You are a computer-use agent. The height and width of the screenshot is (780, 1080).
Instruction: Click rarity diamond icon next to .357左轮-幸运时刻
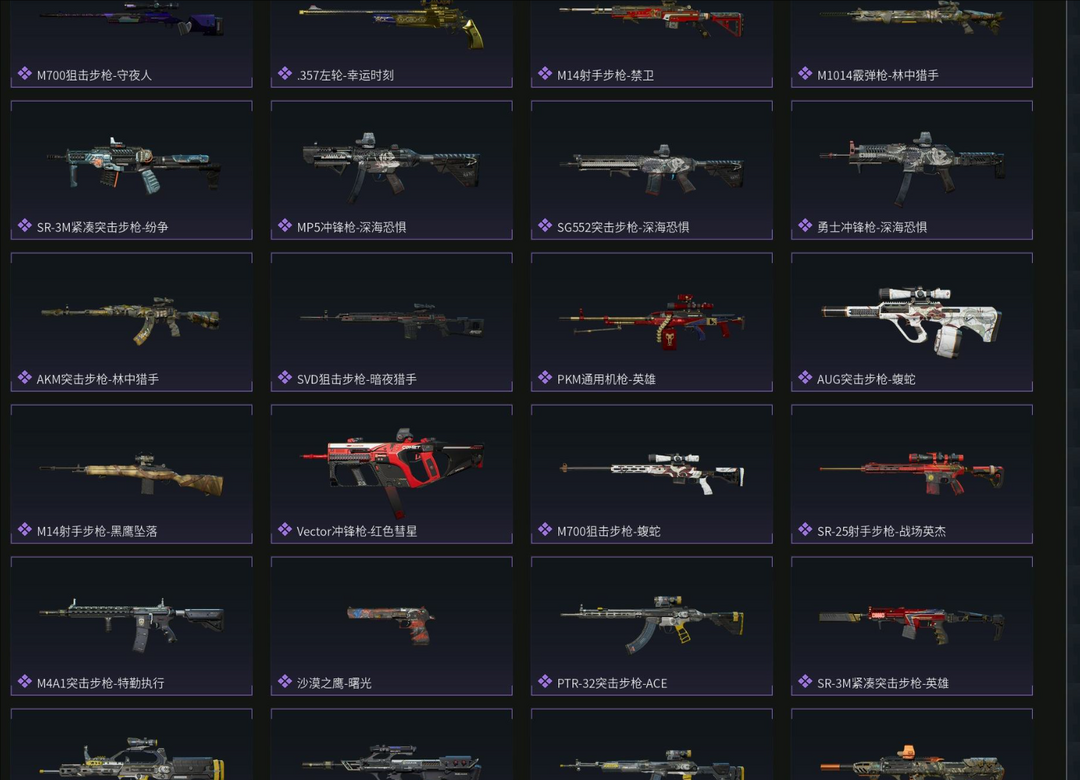(284, 74)
